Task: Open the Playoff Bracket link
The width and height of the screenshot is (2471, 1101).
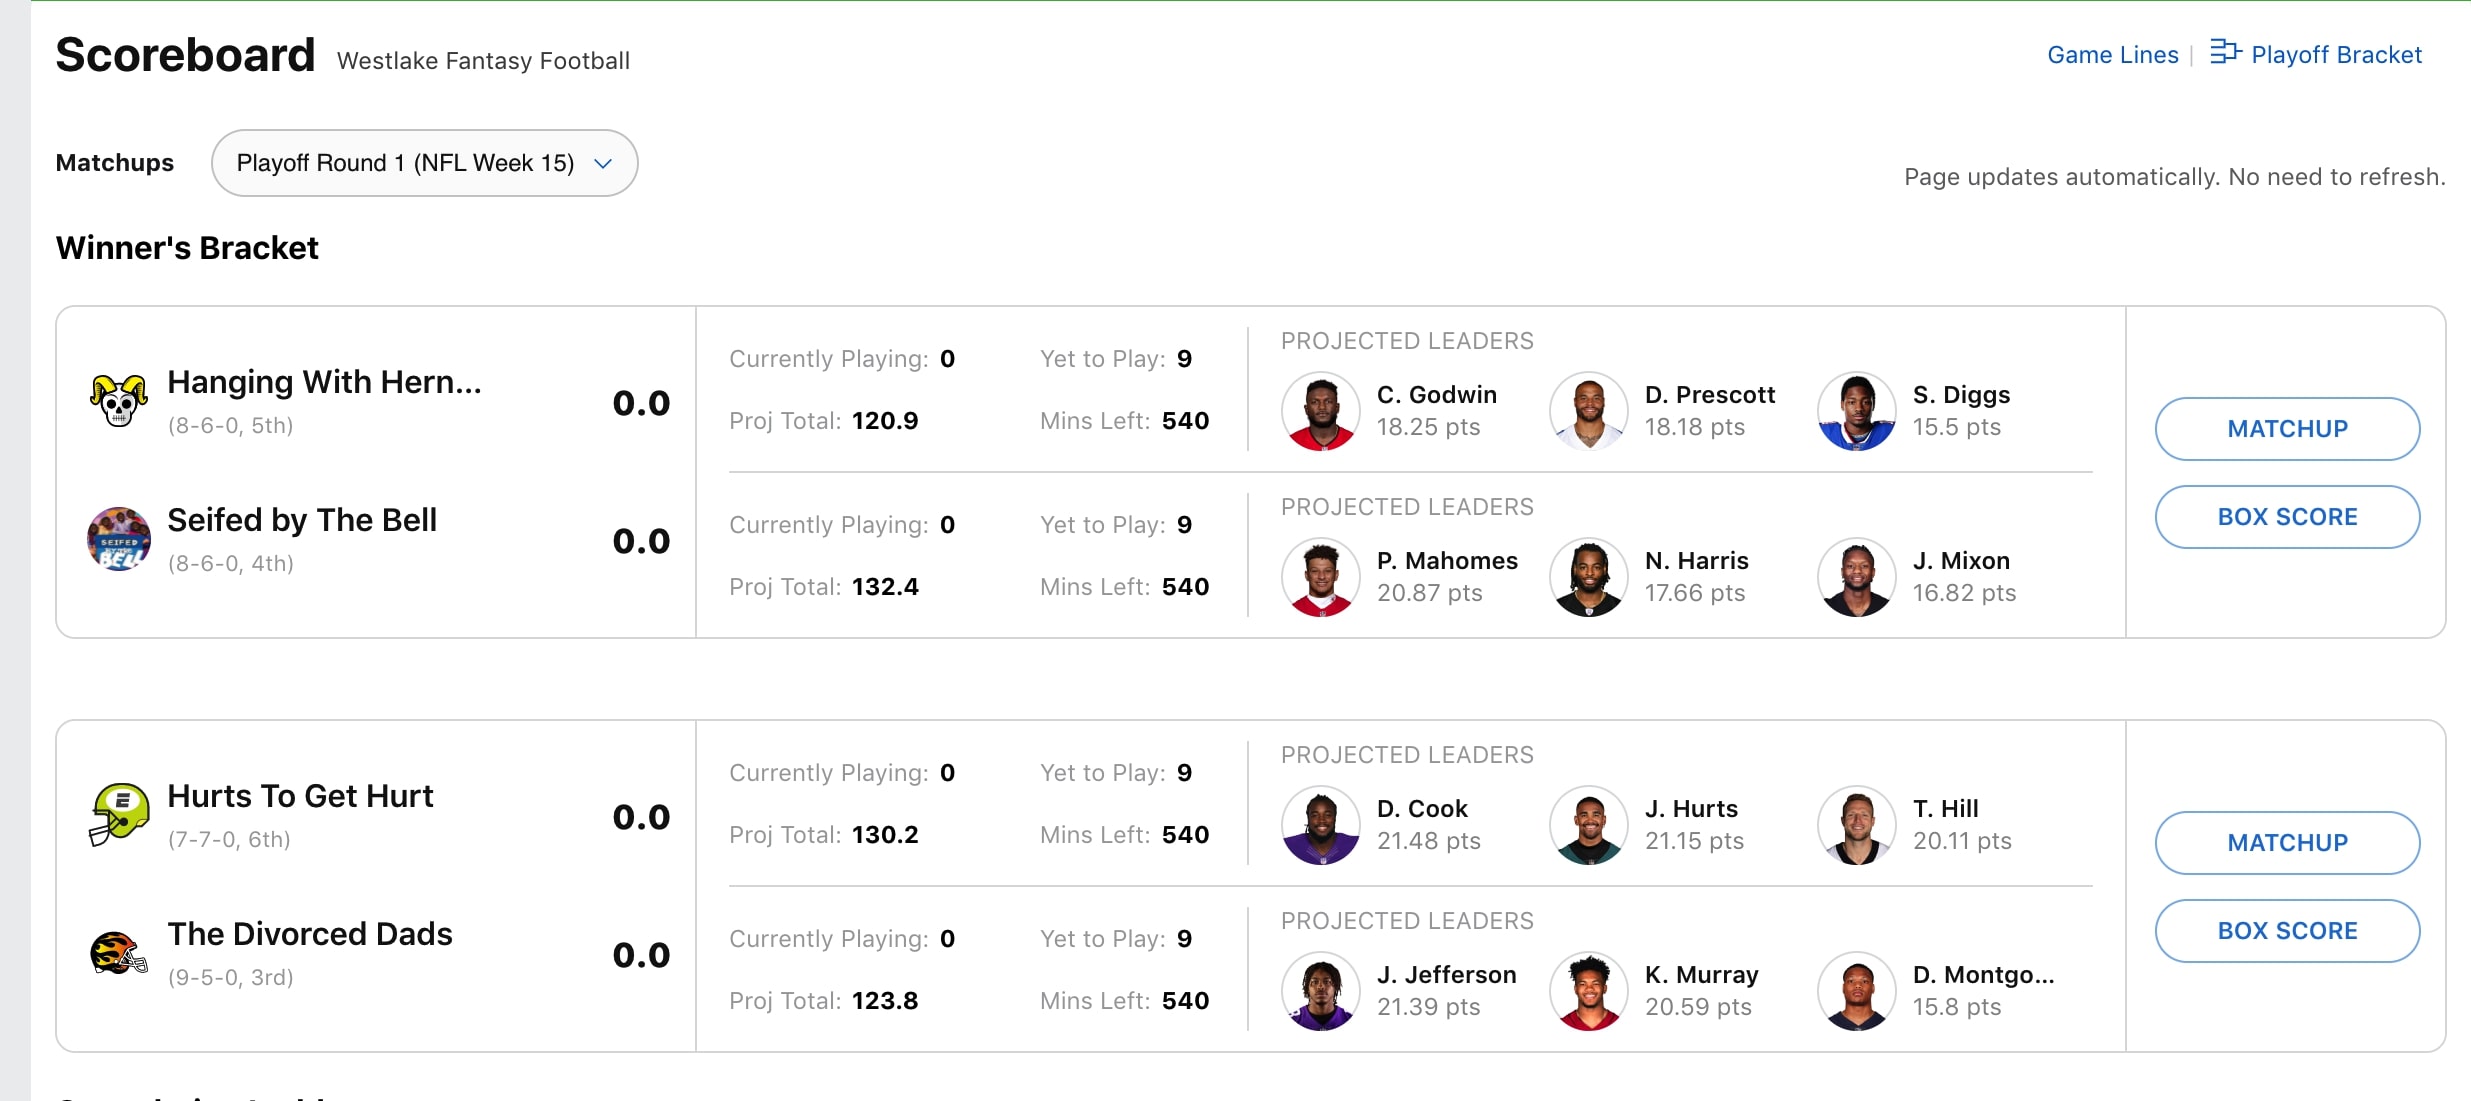Action: (2336, 55)
